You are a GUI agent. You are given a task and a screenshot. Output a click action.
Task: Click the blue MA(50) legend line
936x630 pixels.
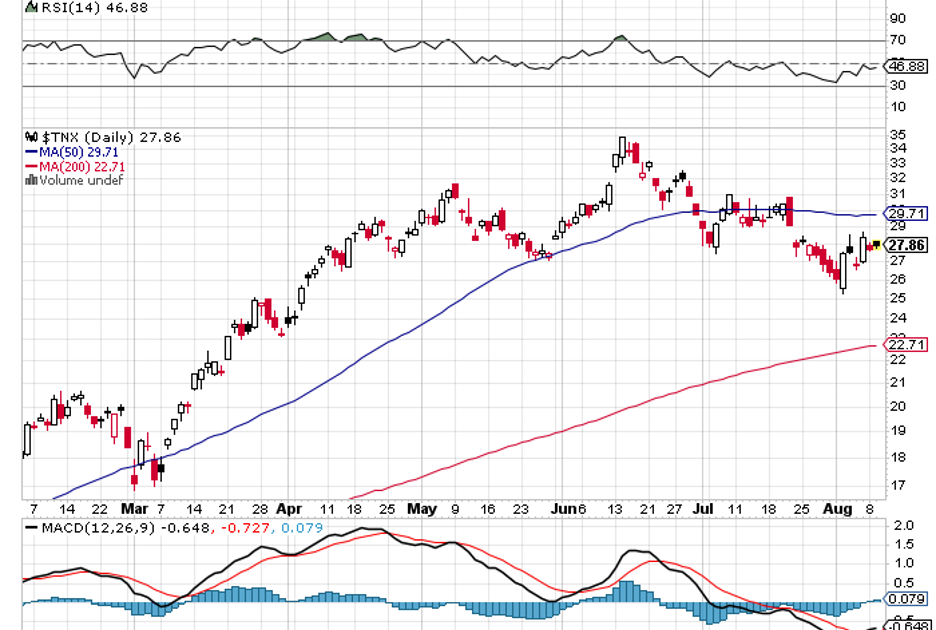pos(30,152)
